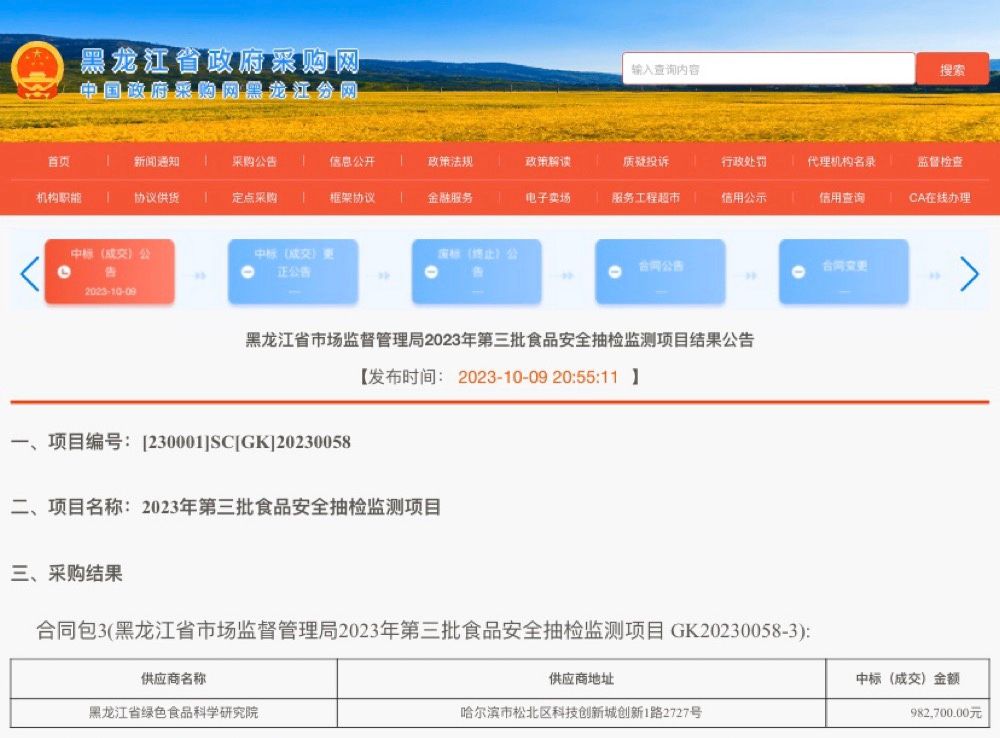Open the CA在线办理 menu item
1000x738 pixels.
pyautogui.click(x=939, y=198)
